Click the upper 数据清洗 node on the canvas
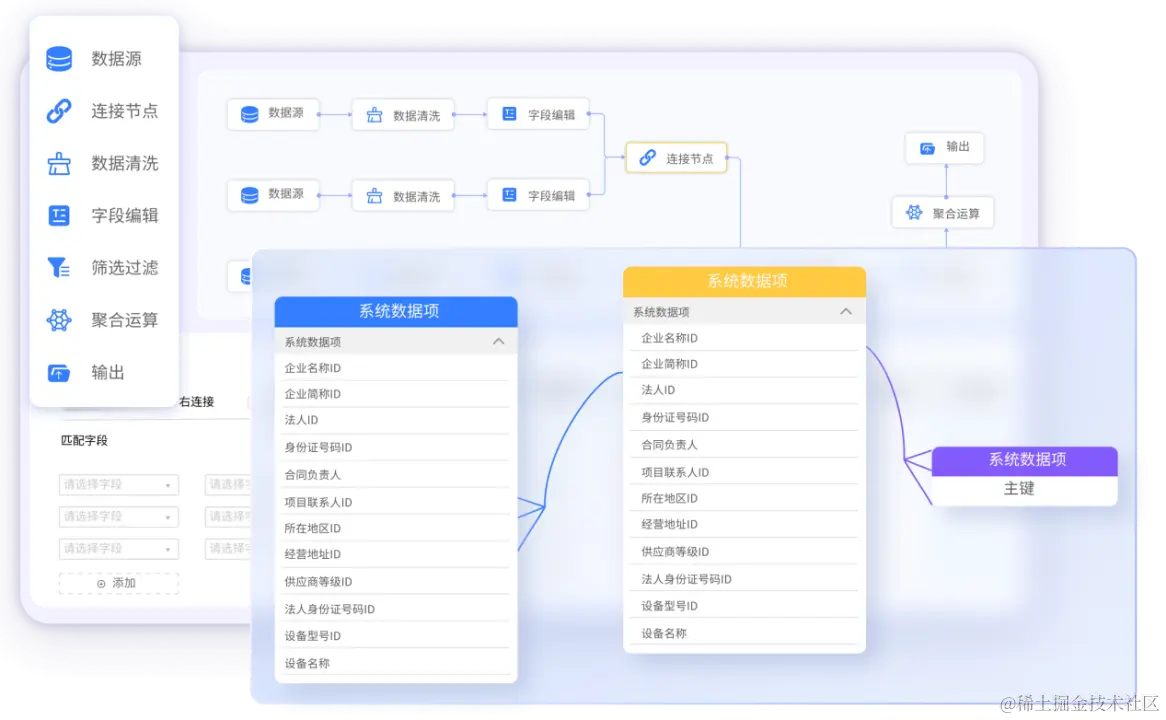 (x=402, y=114)
